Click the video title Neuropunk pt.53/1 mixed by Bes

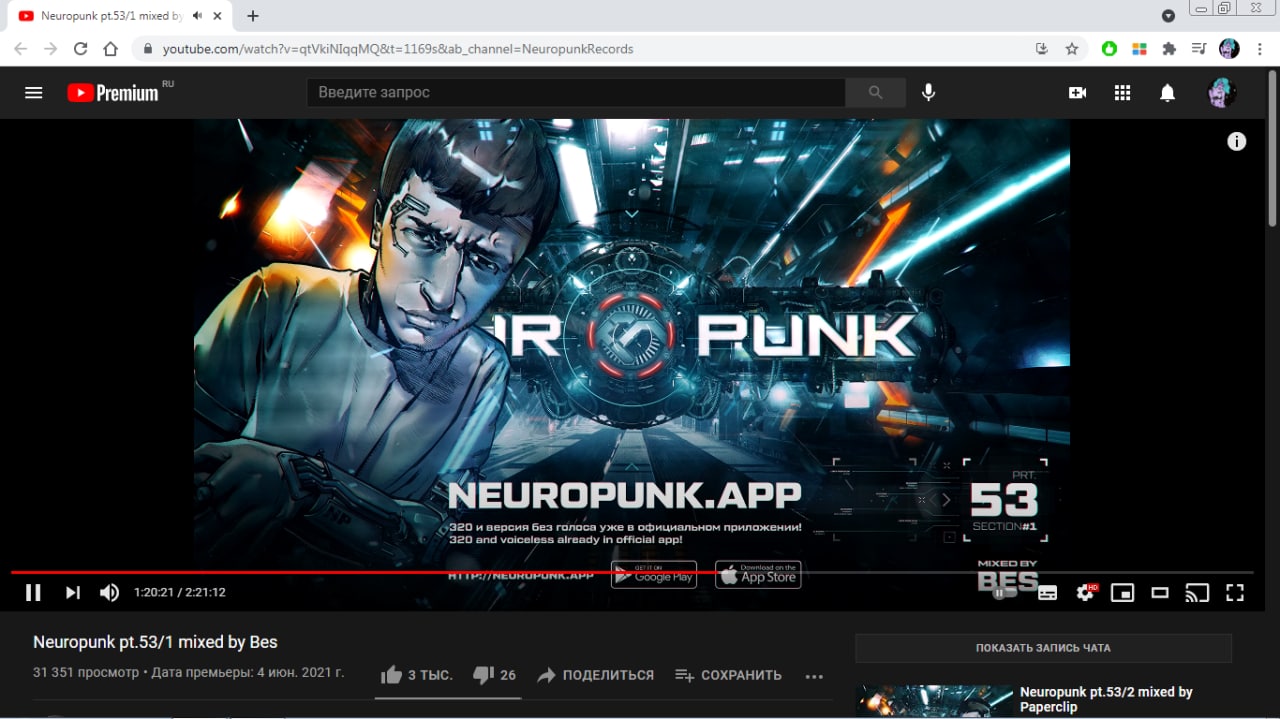point(155,642)
